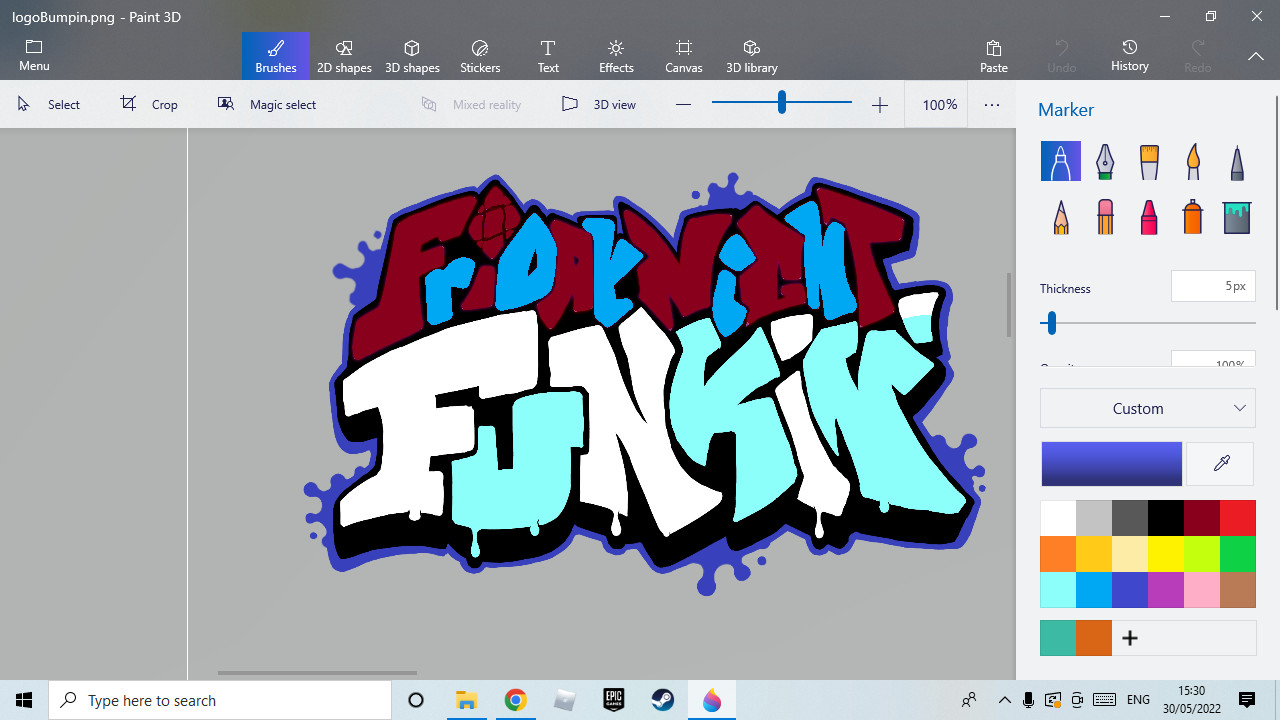Screen dimensions: 1280x720
Task: Click the canvas vertical scrollbar
Action: point(1008,304)
